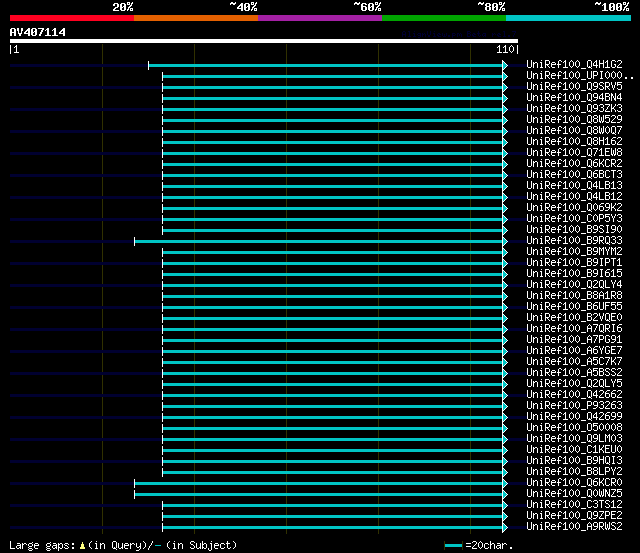Open hit UniRef100_Q4H1G2
Viewport: 640px width, 553px height.
click(574, 64)
